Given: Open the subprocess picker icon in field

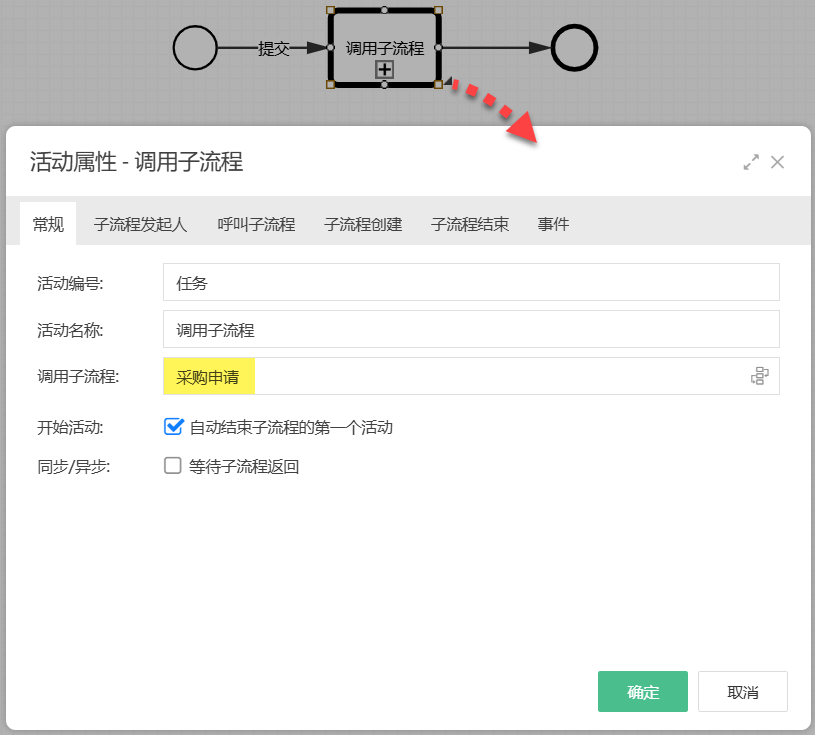Looking at the screenshot, I should [760, 376].
